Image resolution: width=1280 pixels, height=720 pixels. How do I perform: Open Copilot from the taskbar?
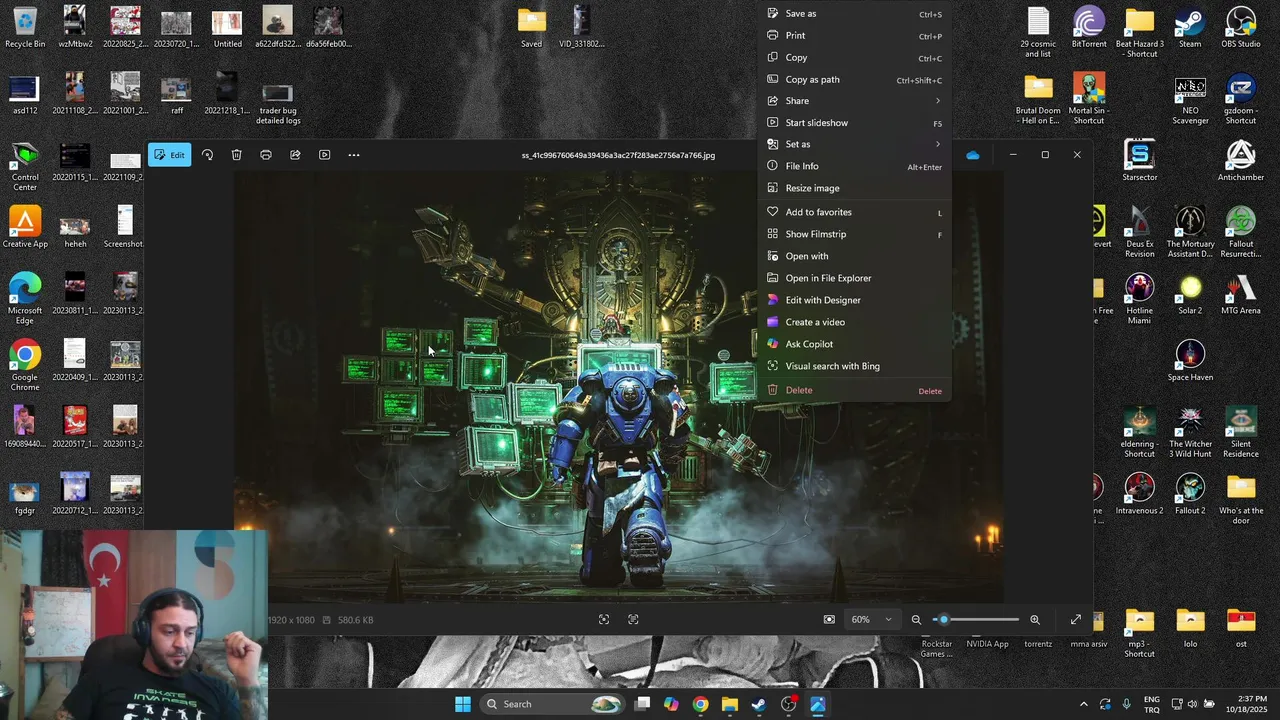click(671, 704)
